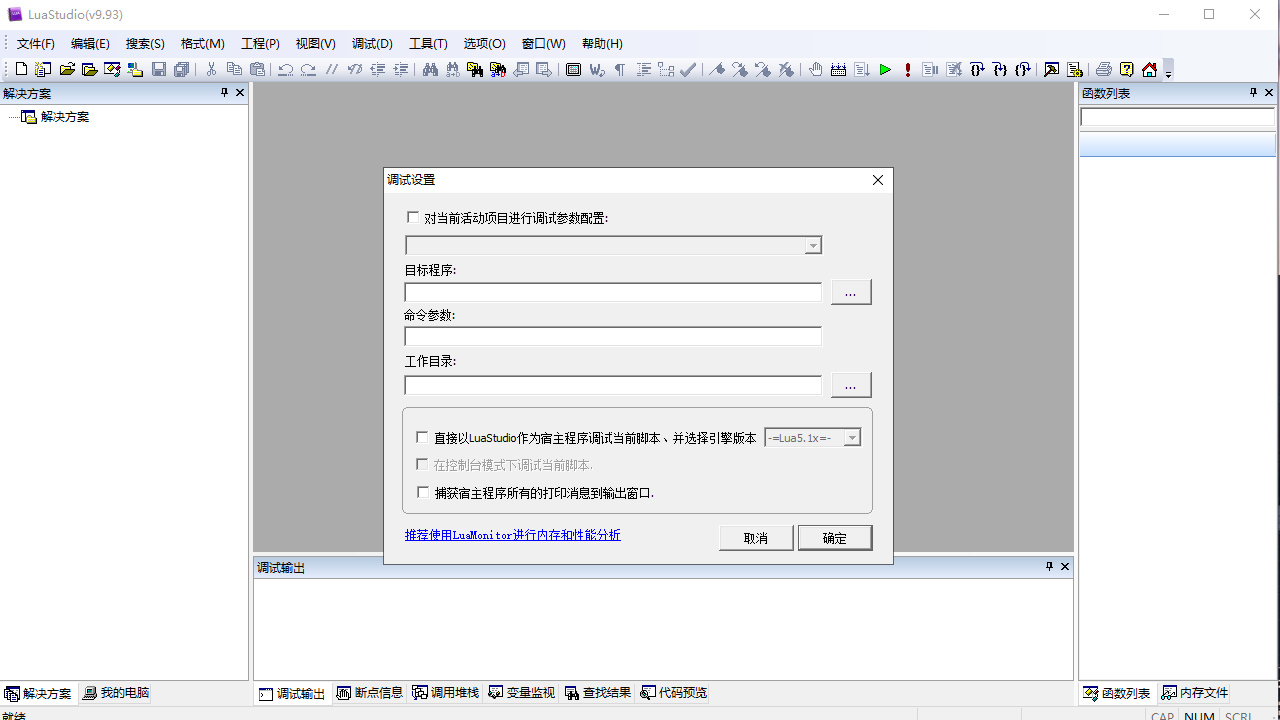Click the browse button beside 工作目录

click(849, 384)
